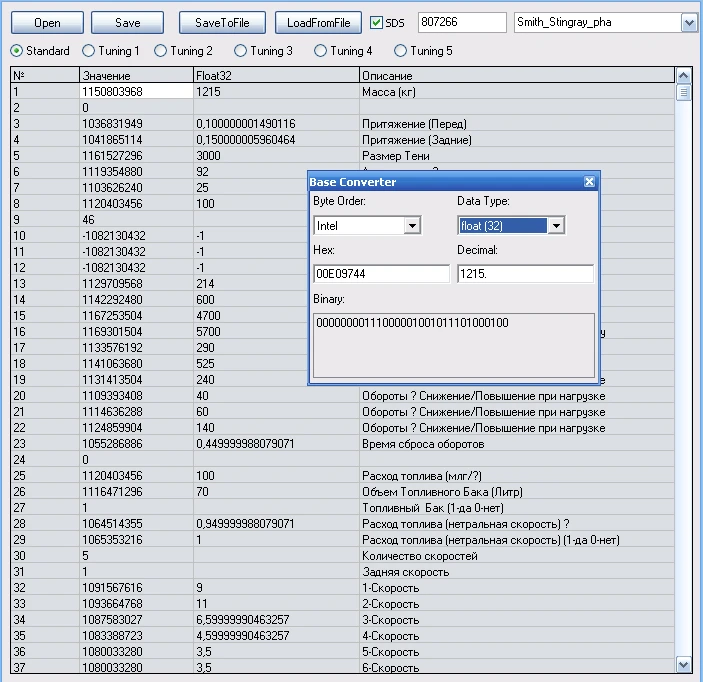Viewport: 703px width, 682px height.
Task: Click the Hex input field
Action: coord(380,274)
